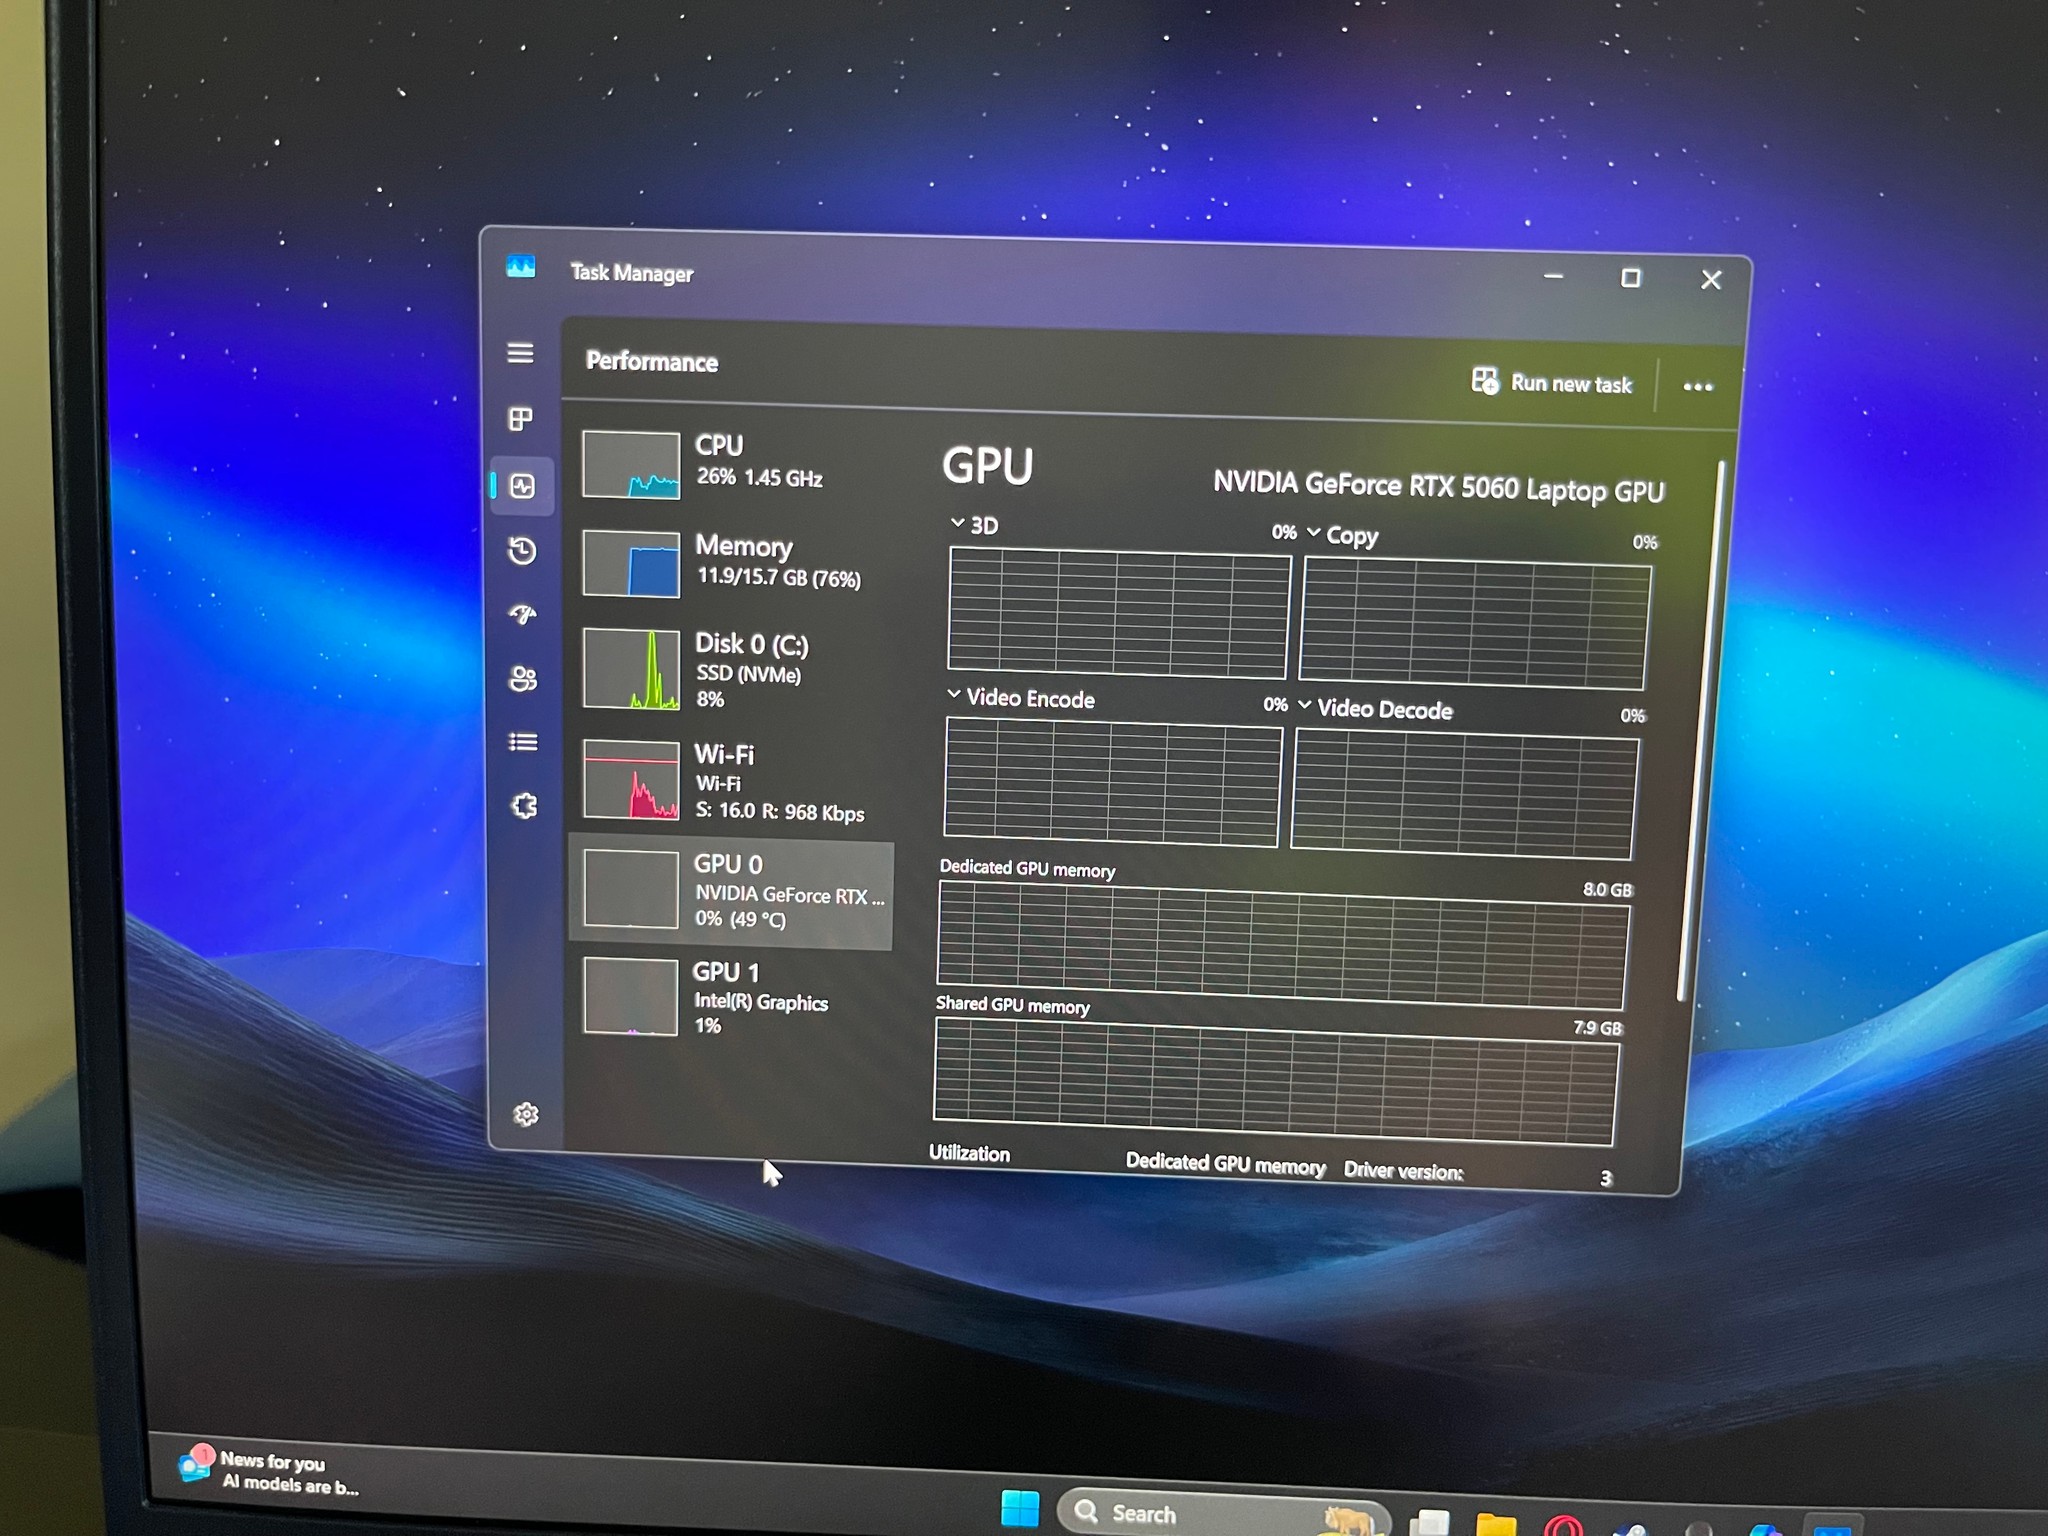Open Task View on the taskbar

[1429, 1523]
